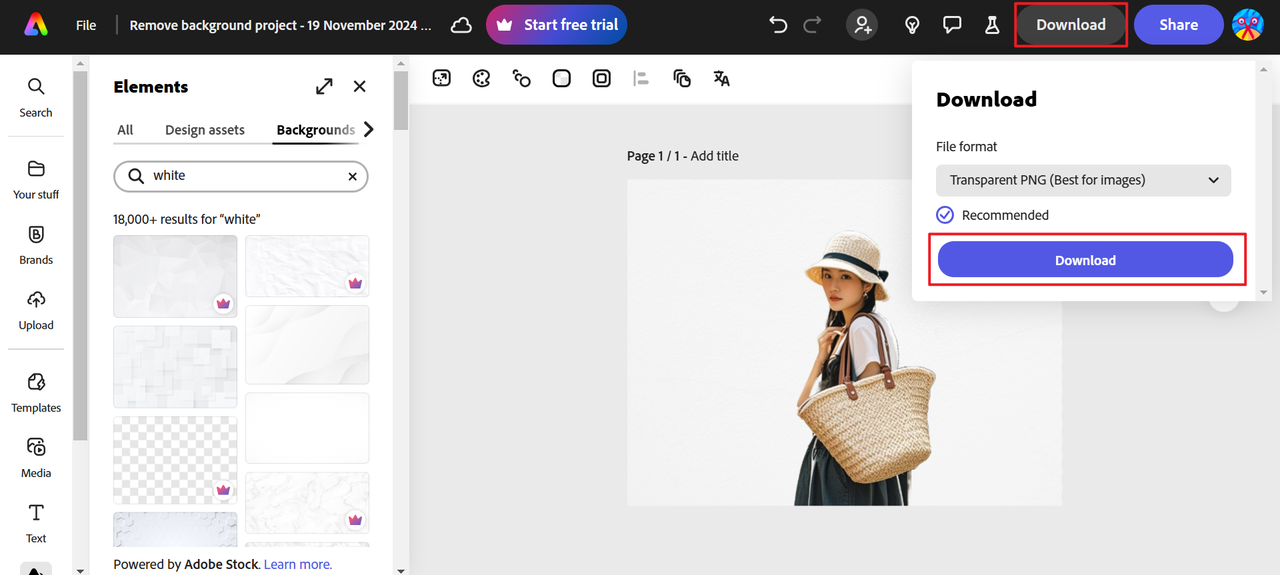Click Add title next to Page 1 / 1
The image size is (1280, 575).
coord(715,156)
